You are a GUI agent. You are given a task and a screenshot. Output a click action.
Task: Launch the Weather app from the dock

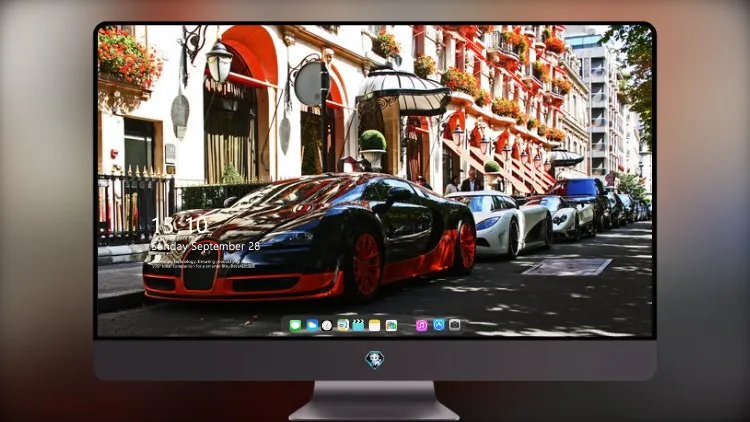(x=312, y=325)
